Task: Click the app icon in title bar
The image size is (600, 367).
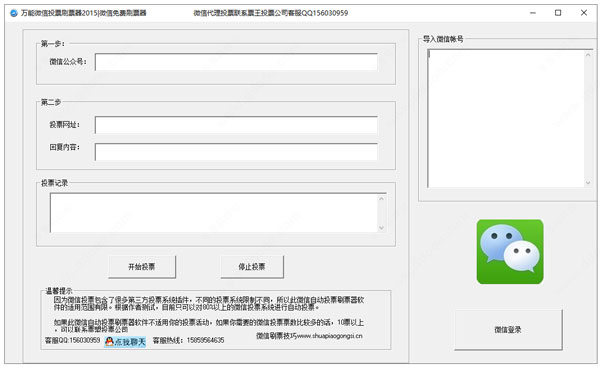Action: (x=14, y=13)
